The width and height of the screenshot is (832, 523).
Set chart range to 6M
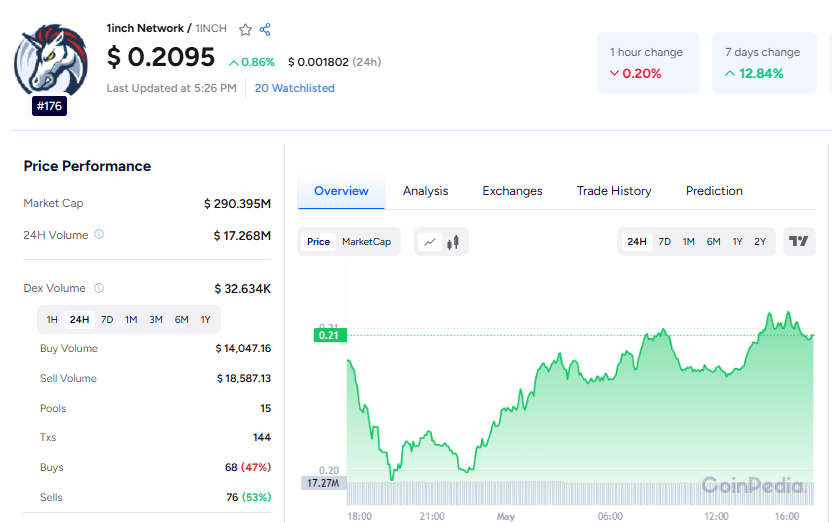[713, 242]
